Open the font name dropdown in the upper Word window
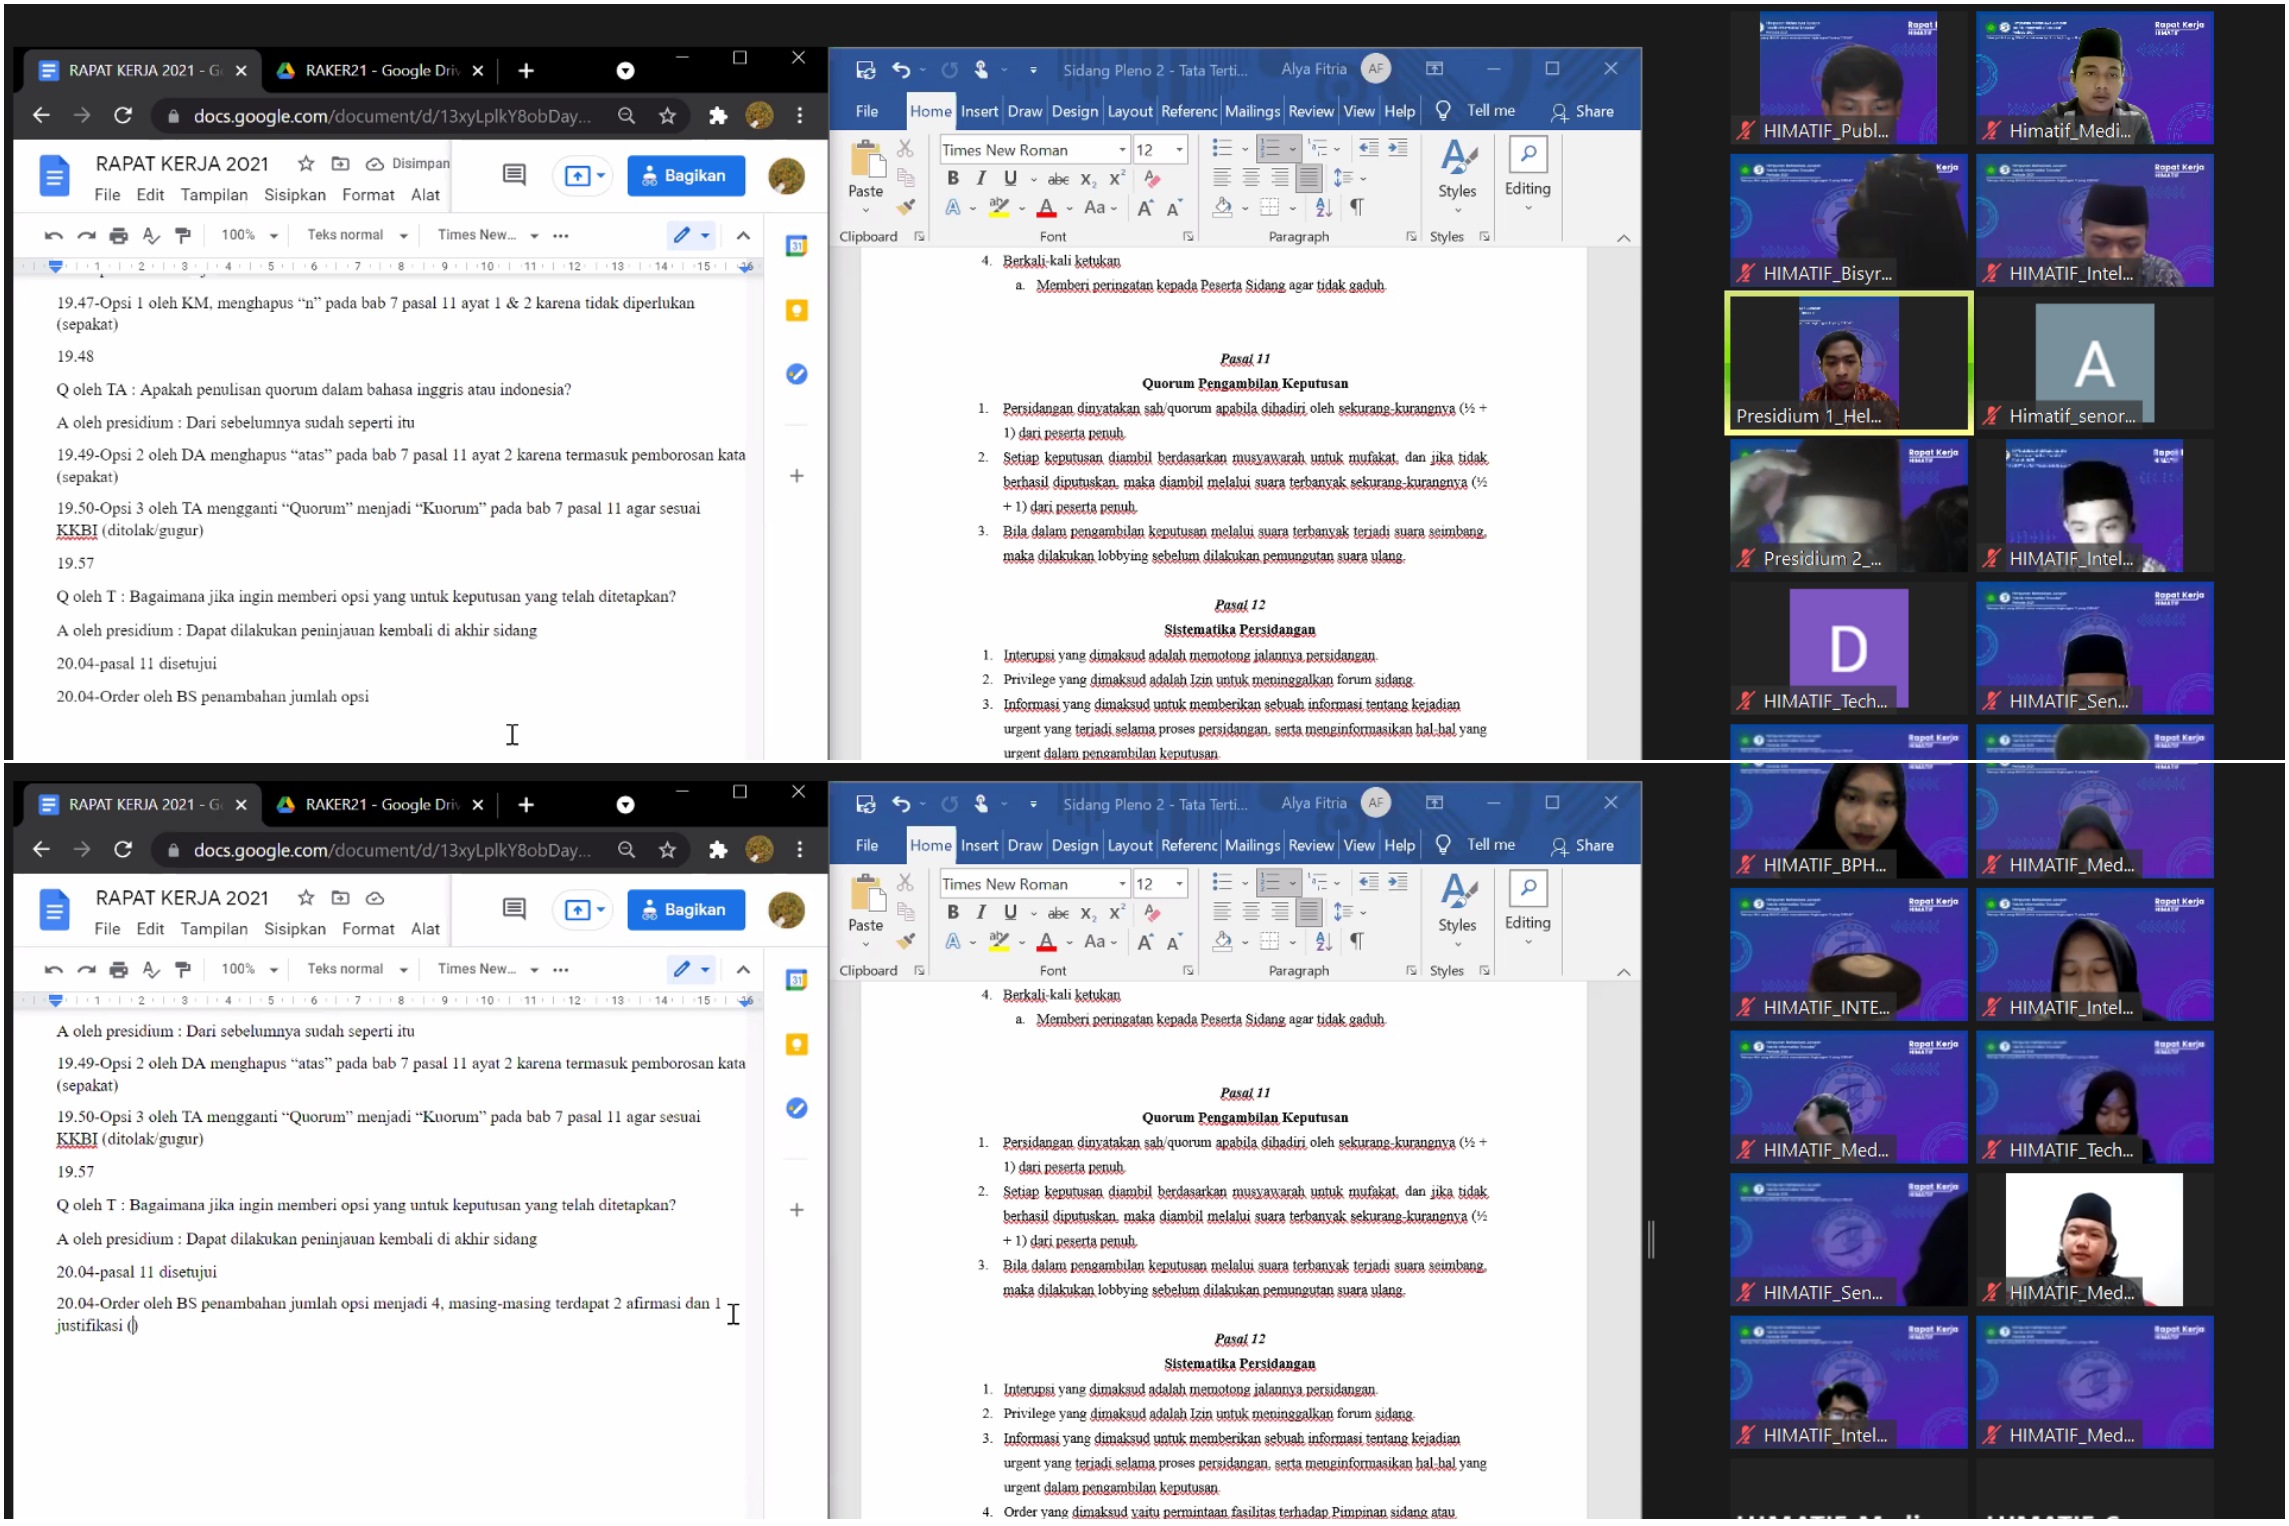2289x1526 pixels. click(1122, 150)
